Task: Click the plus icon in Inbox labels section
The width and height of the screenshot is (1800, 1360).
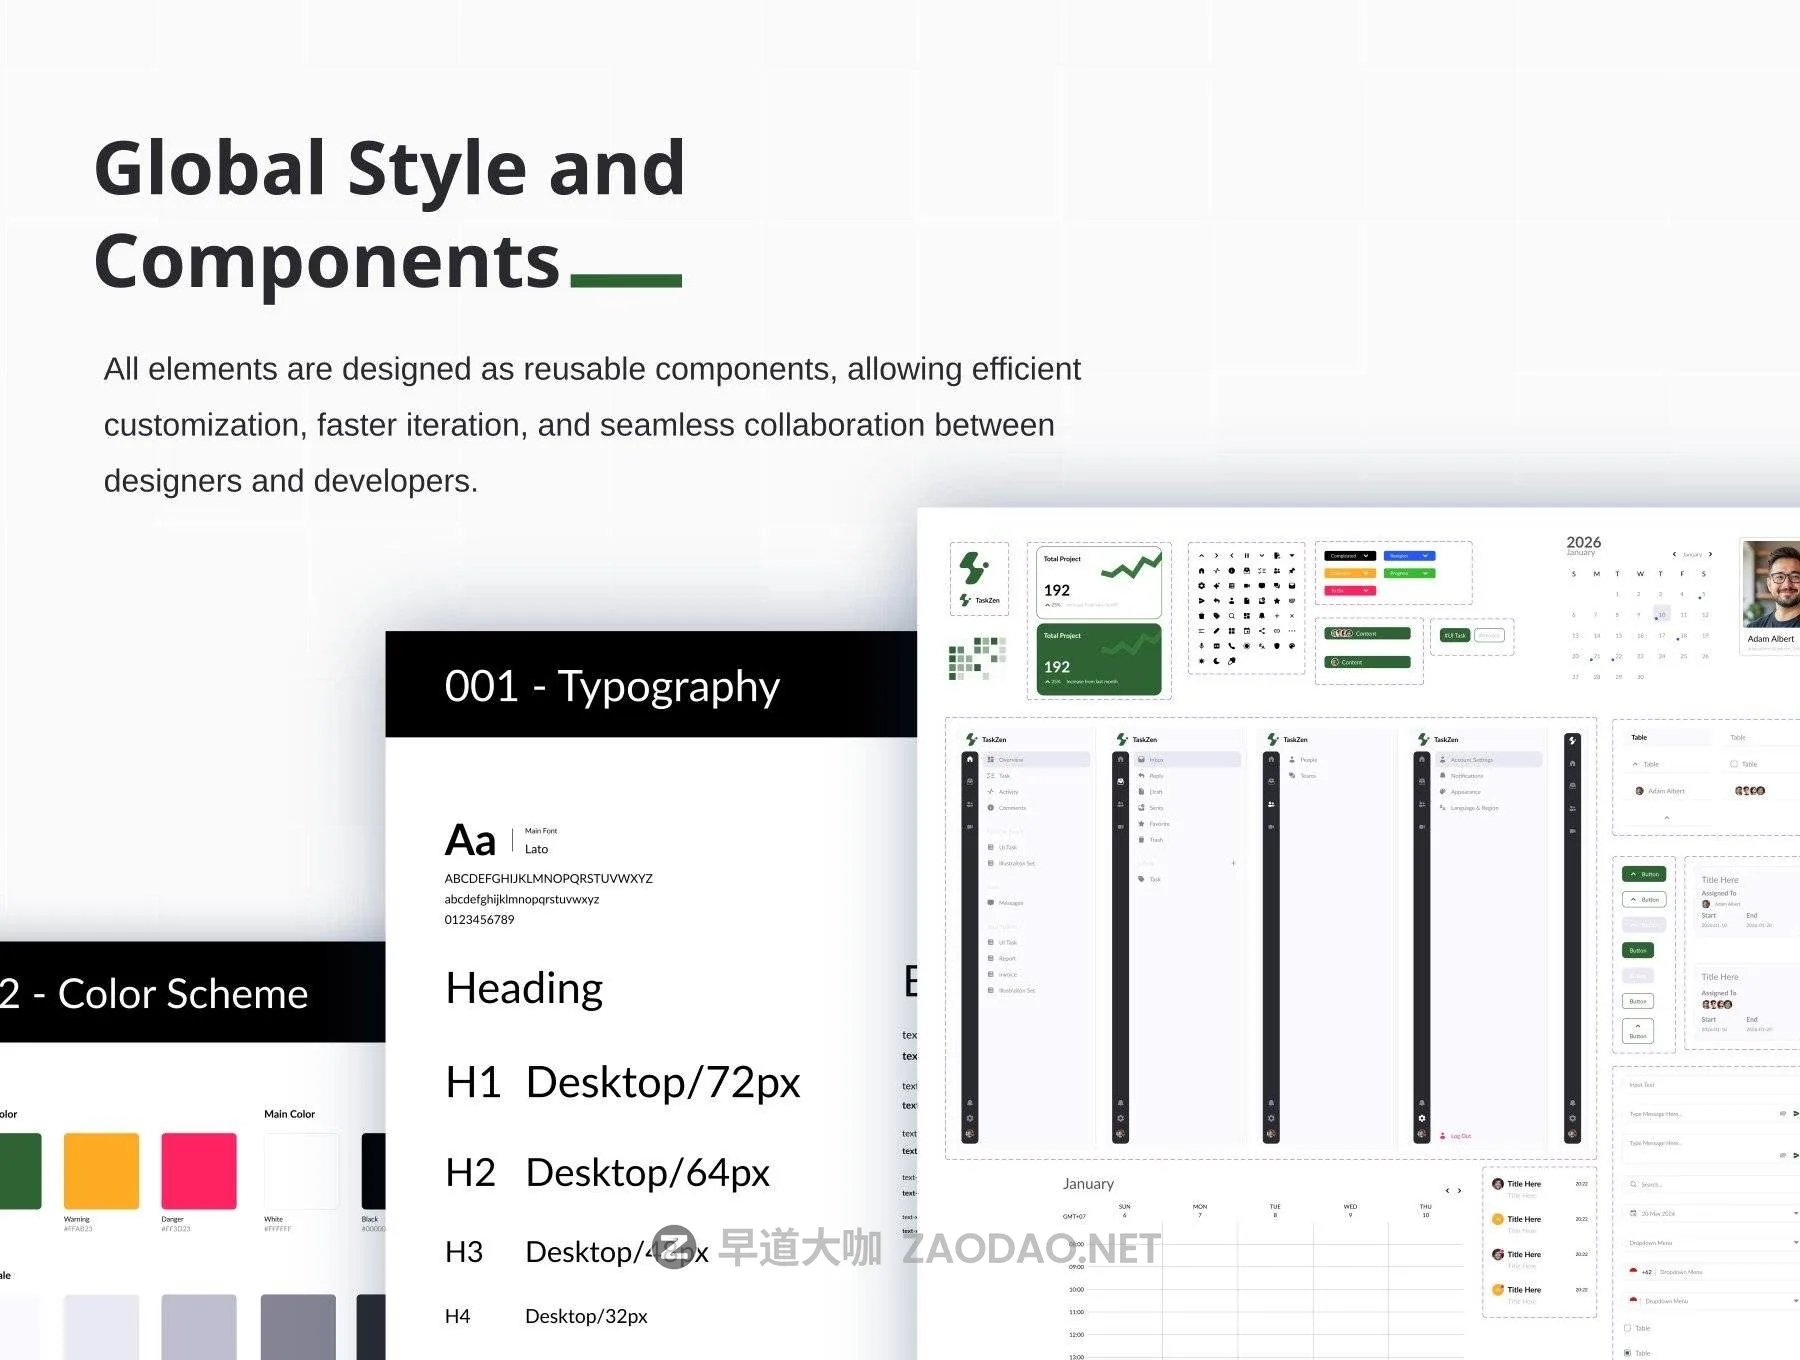Action: tap(1233, 863)
